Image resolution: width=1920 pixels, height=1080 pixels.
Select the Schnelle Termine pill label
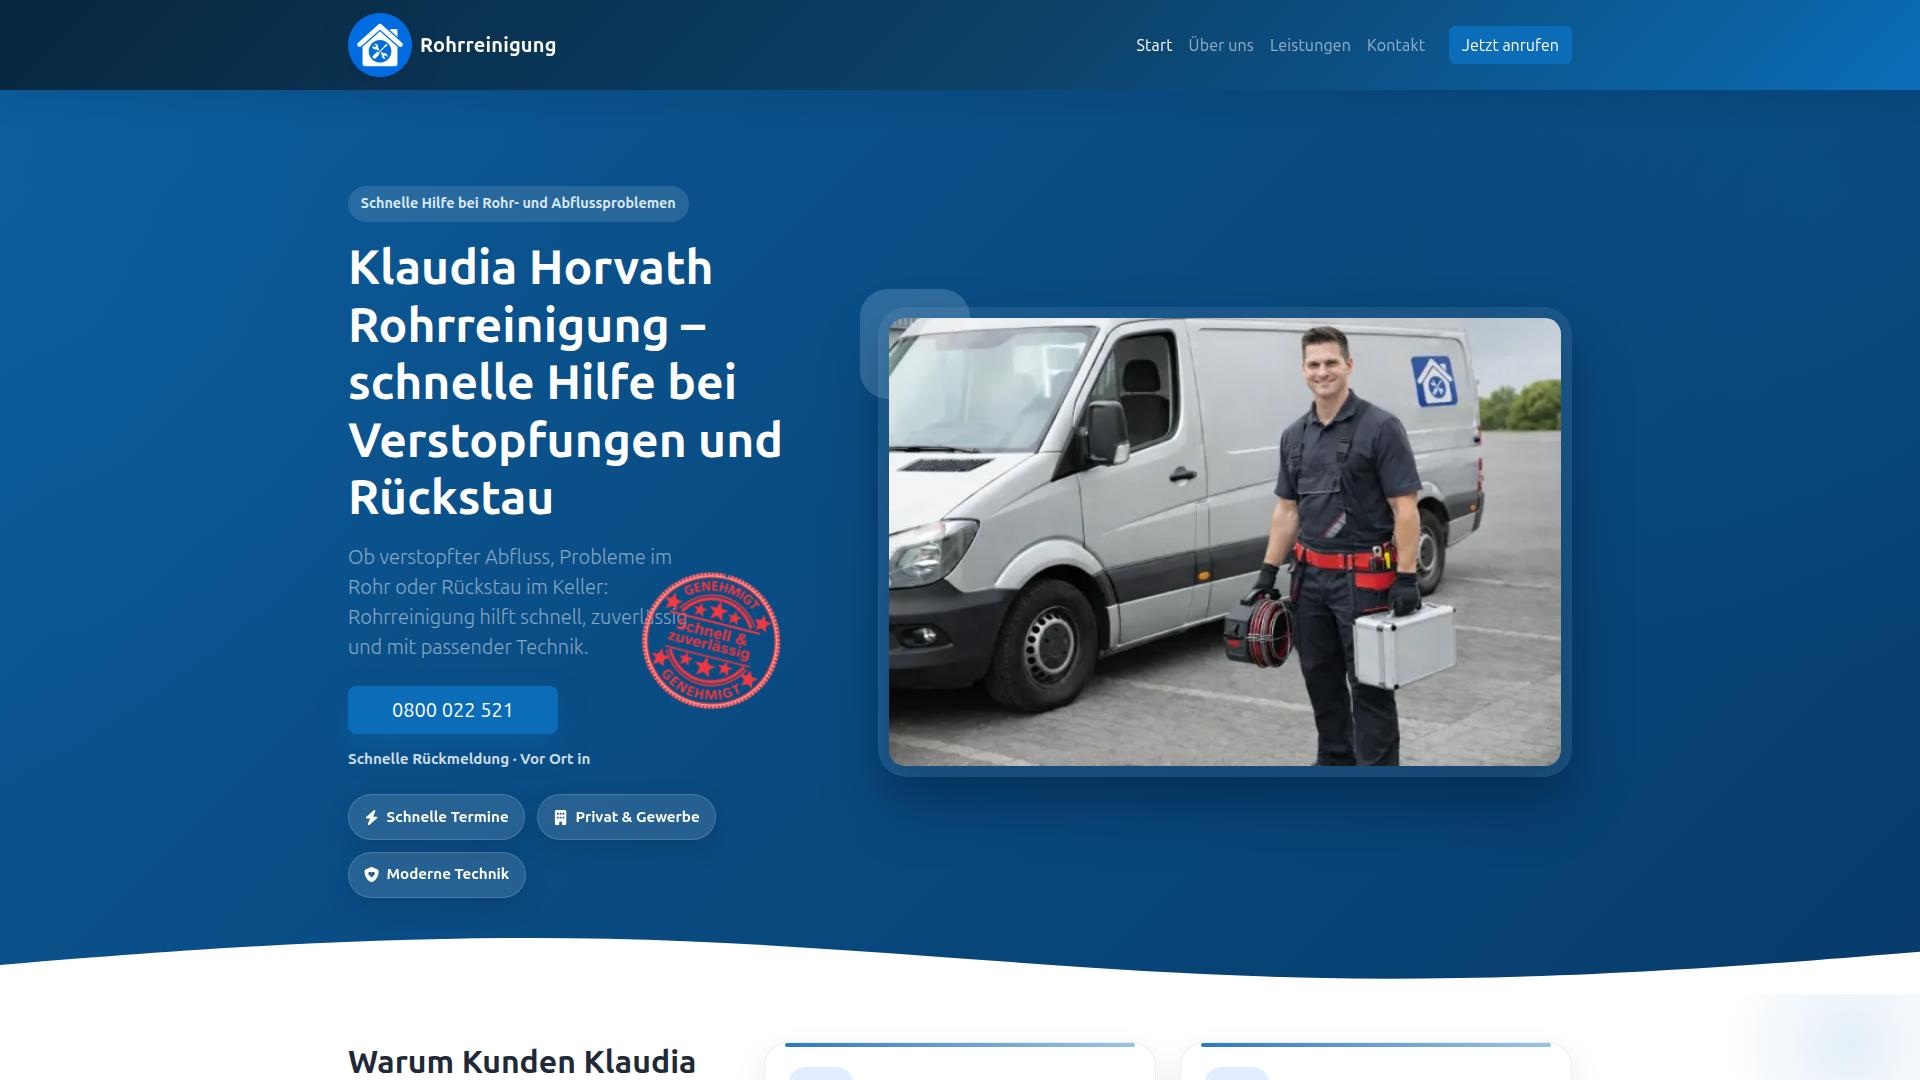click(447, 817)
